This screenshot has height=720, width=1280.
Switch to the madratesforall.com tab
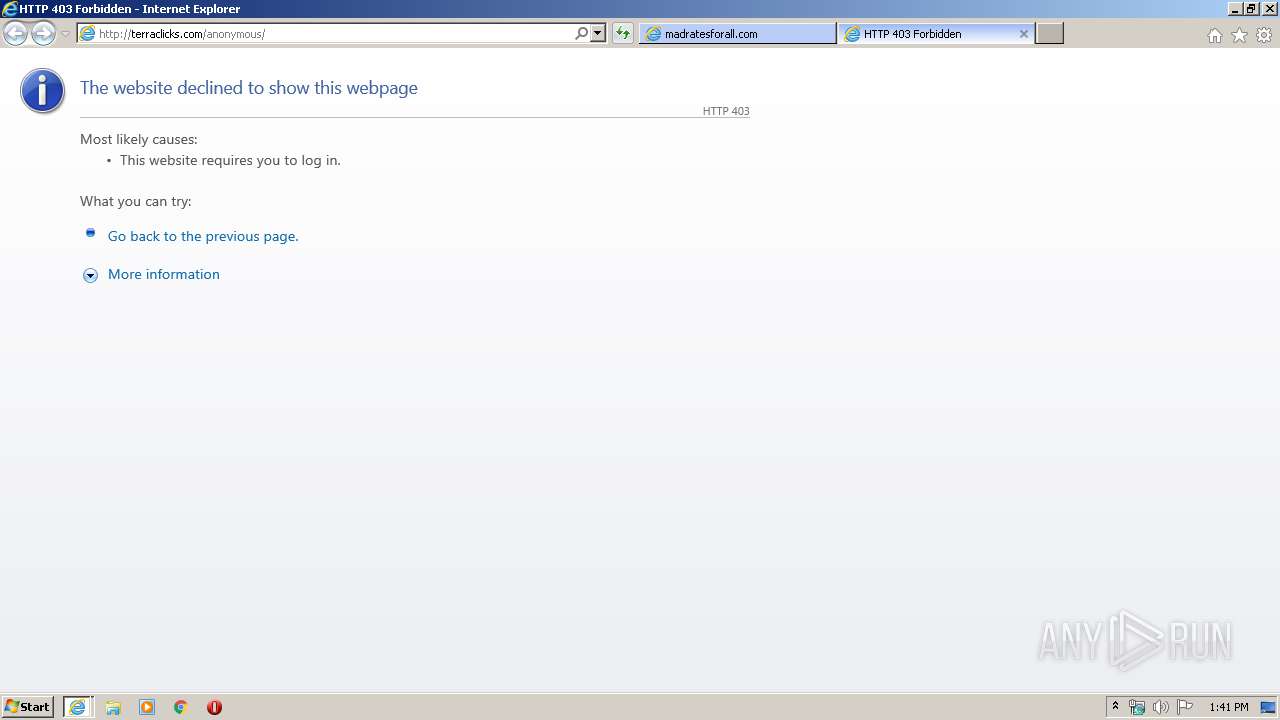pyautogui.click(x=737, y=34)
